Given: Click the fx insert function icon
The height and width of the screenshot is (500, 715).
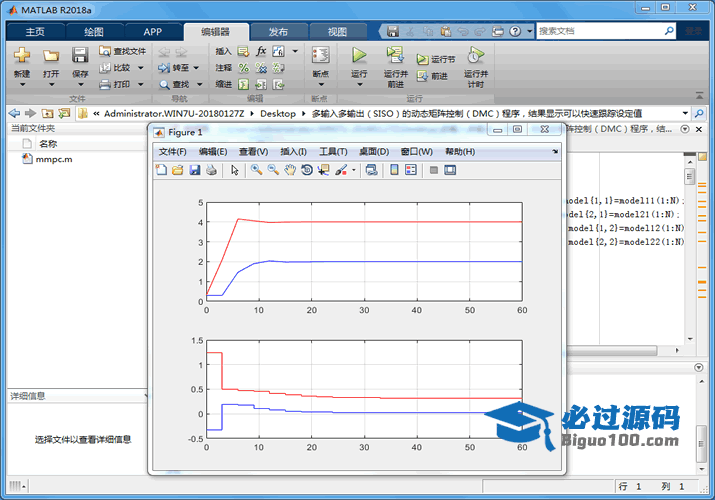Looking at the screenshot, I should [x=261, y=51].
